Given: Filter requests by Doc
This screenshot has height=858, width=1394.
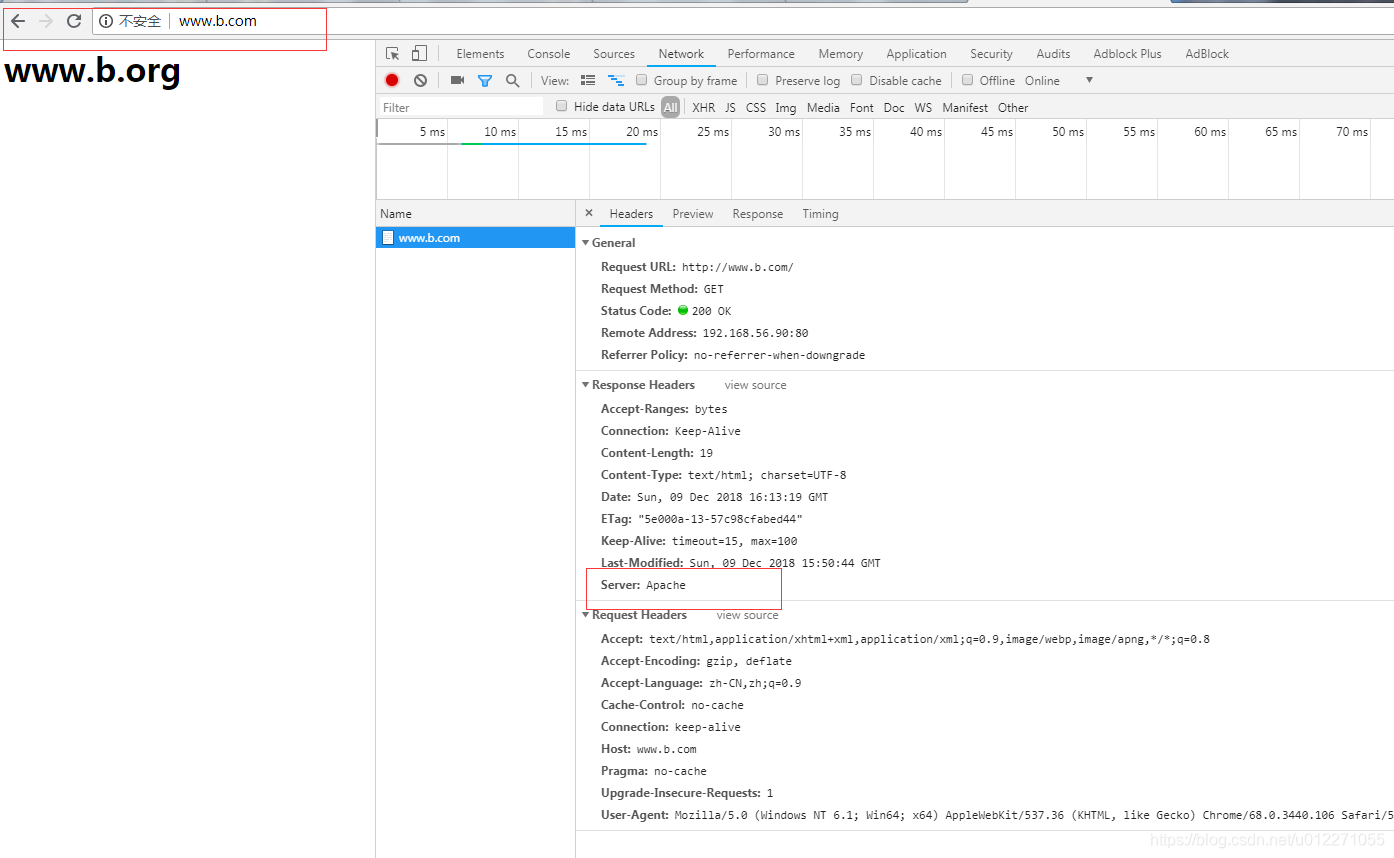Looking at the screenshot, I should point(894,107).
